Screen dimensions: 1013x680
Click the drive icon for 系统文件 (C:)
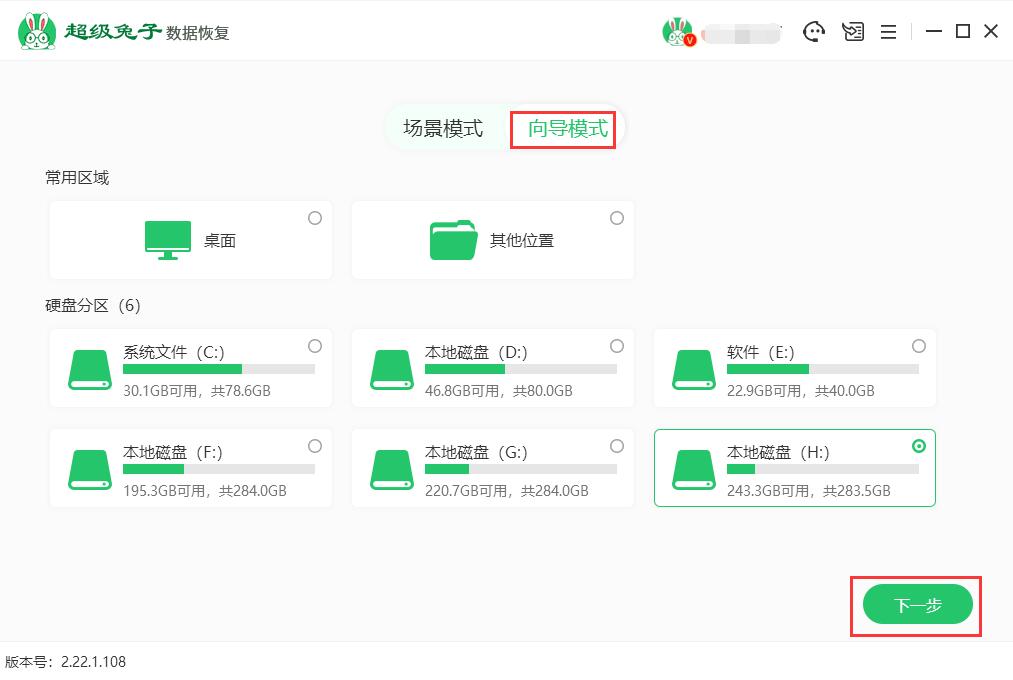click(89, 368)
